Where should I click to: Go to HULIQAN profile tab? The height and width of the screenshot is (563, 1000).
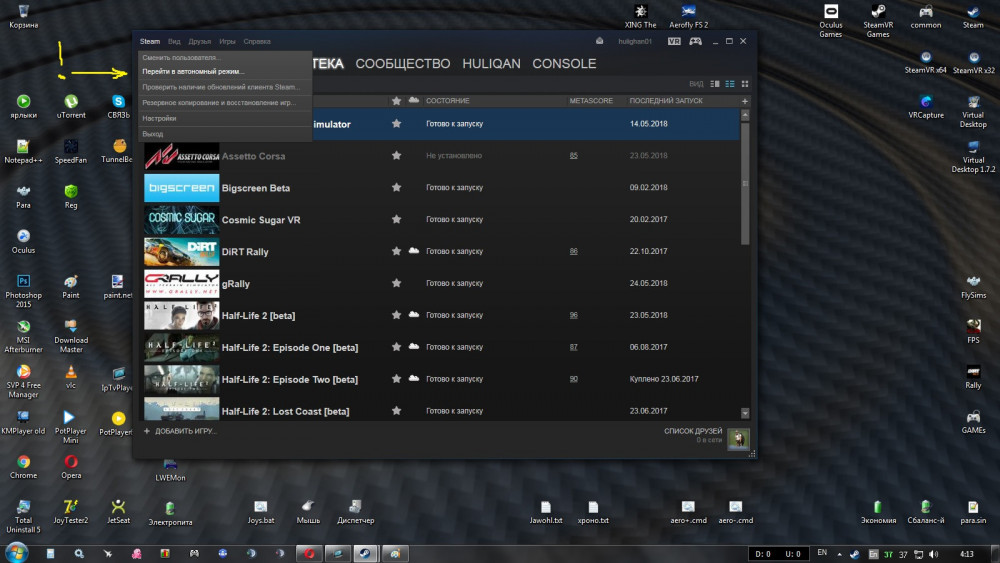click(491, 64)
